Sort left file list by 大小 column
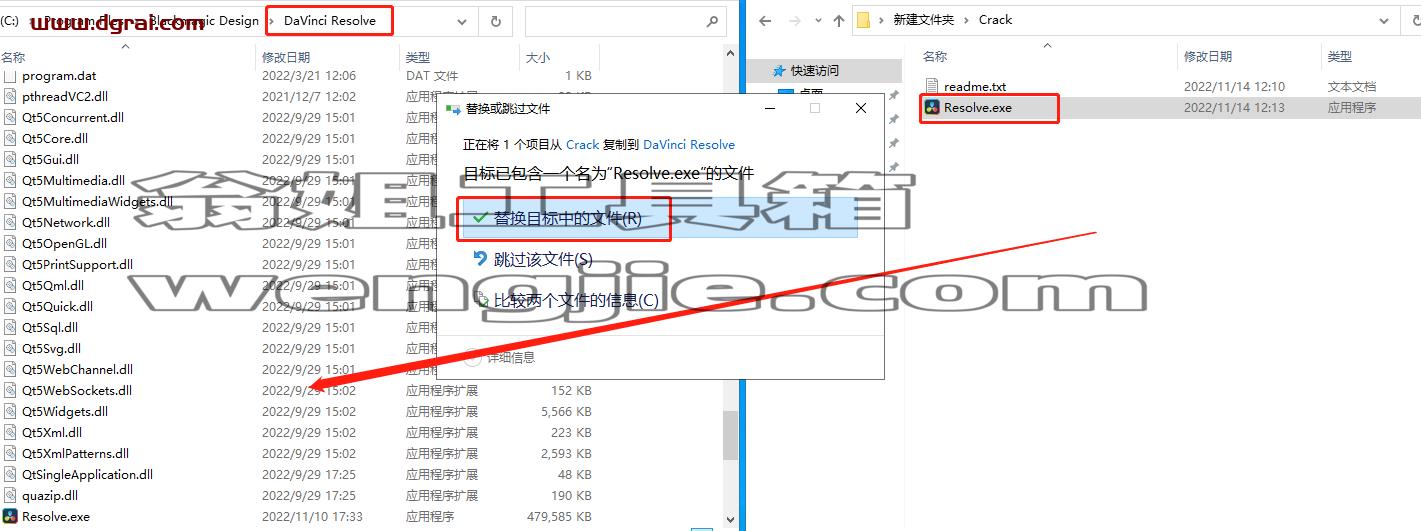This screenshot has height=531, width=1421. pyautogui.click(x=538, y=57)
